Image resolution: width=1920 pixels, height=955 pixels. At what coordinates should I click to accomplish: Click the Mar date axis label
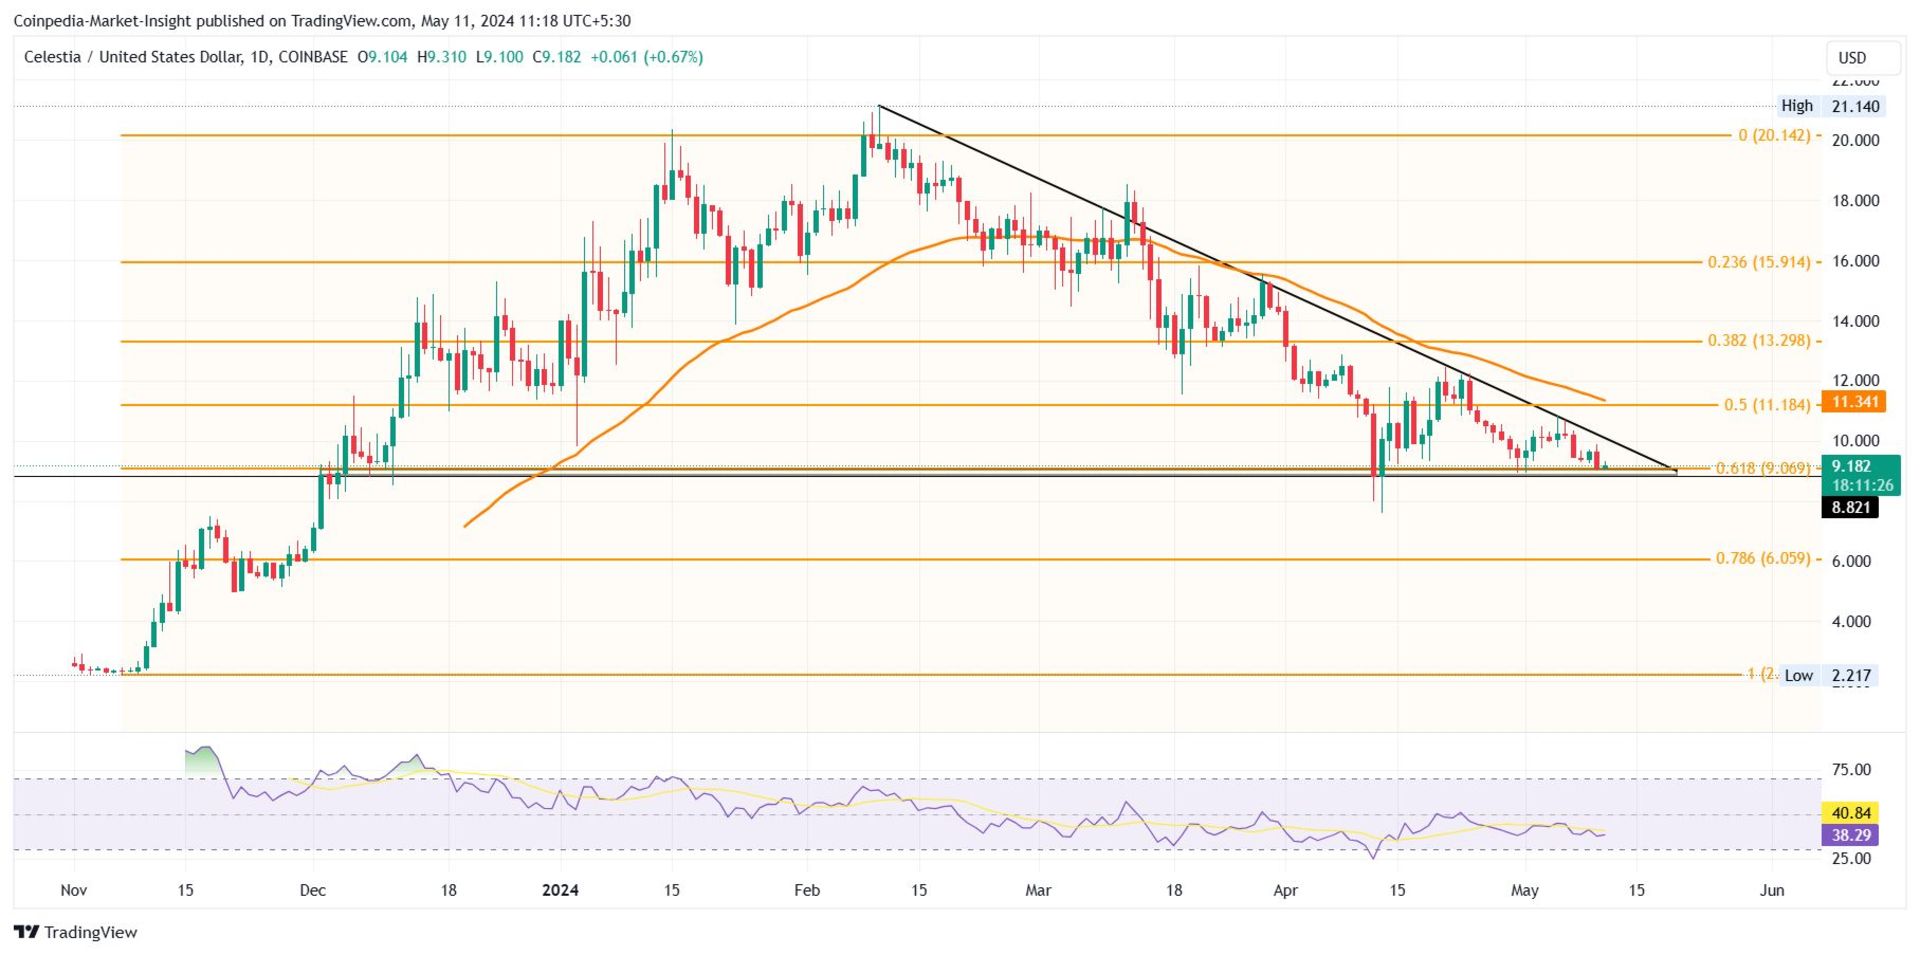coord(1038,890)
